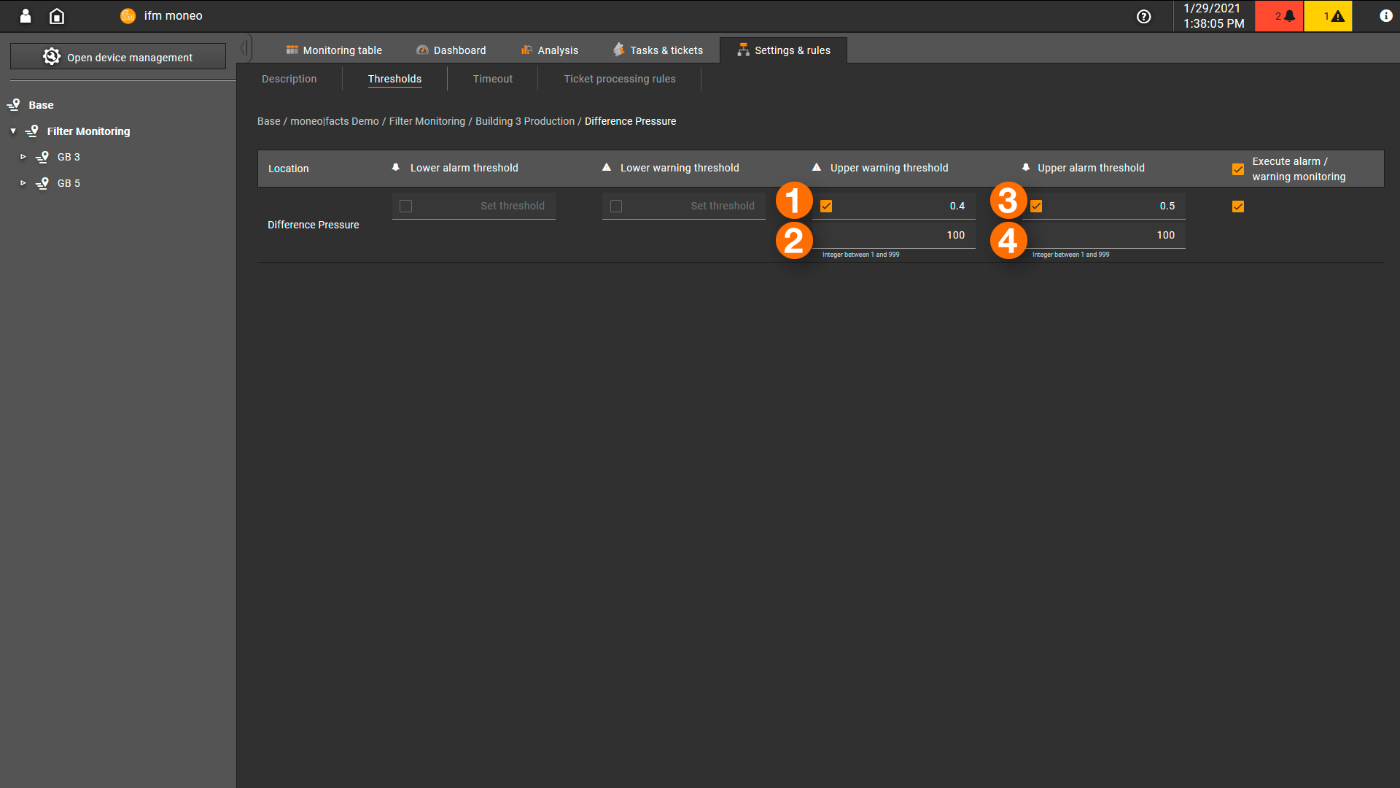Screen dimensions: 1400x788
Task: Open the Ticket processing rules sub-tab
Action: (619, 79)
